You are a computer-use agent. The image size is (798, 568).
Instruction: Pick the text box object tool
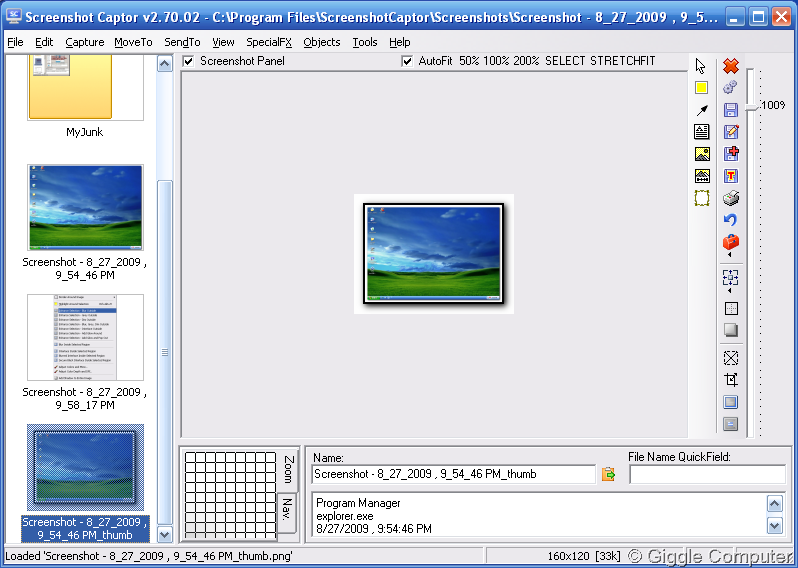tap(702, 132)
